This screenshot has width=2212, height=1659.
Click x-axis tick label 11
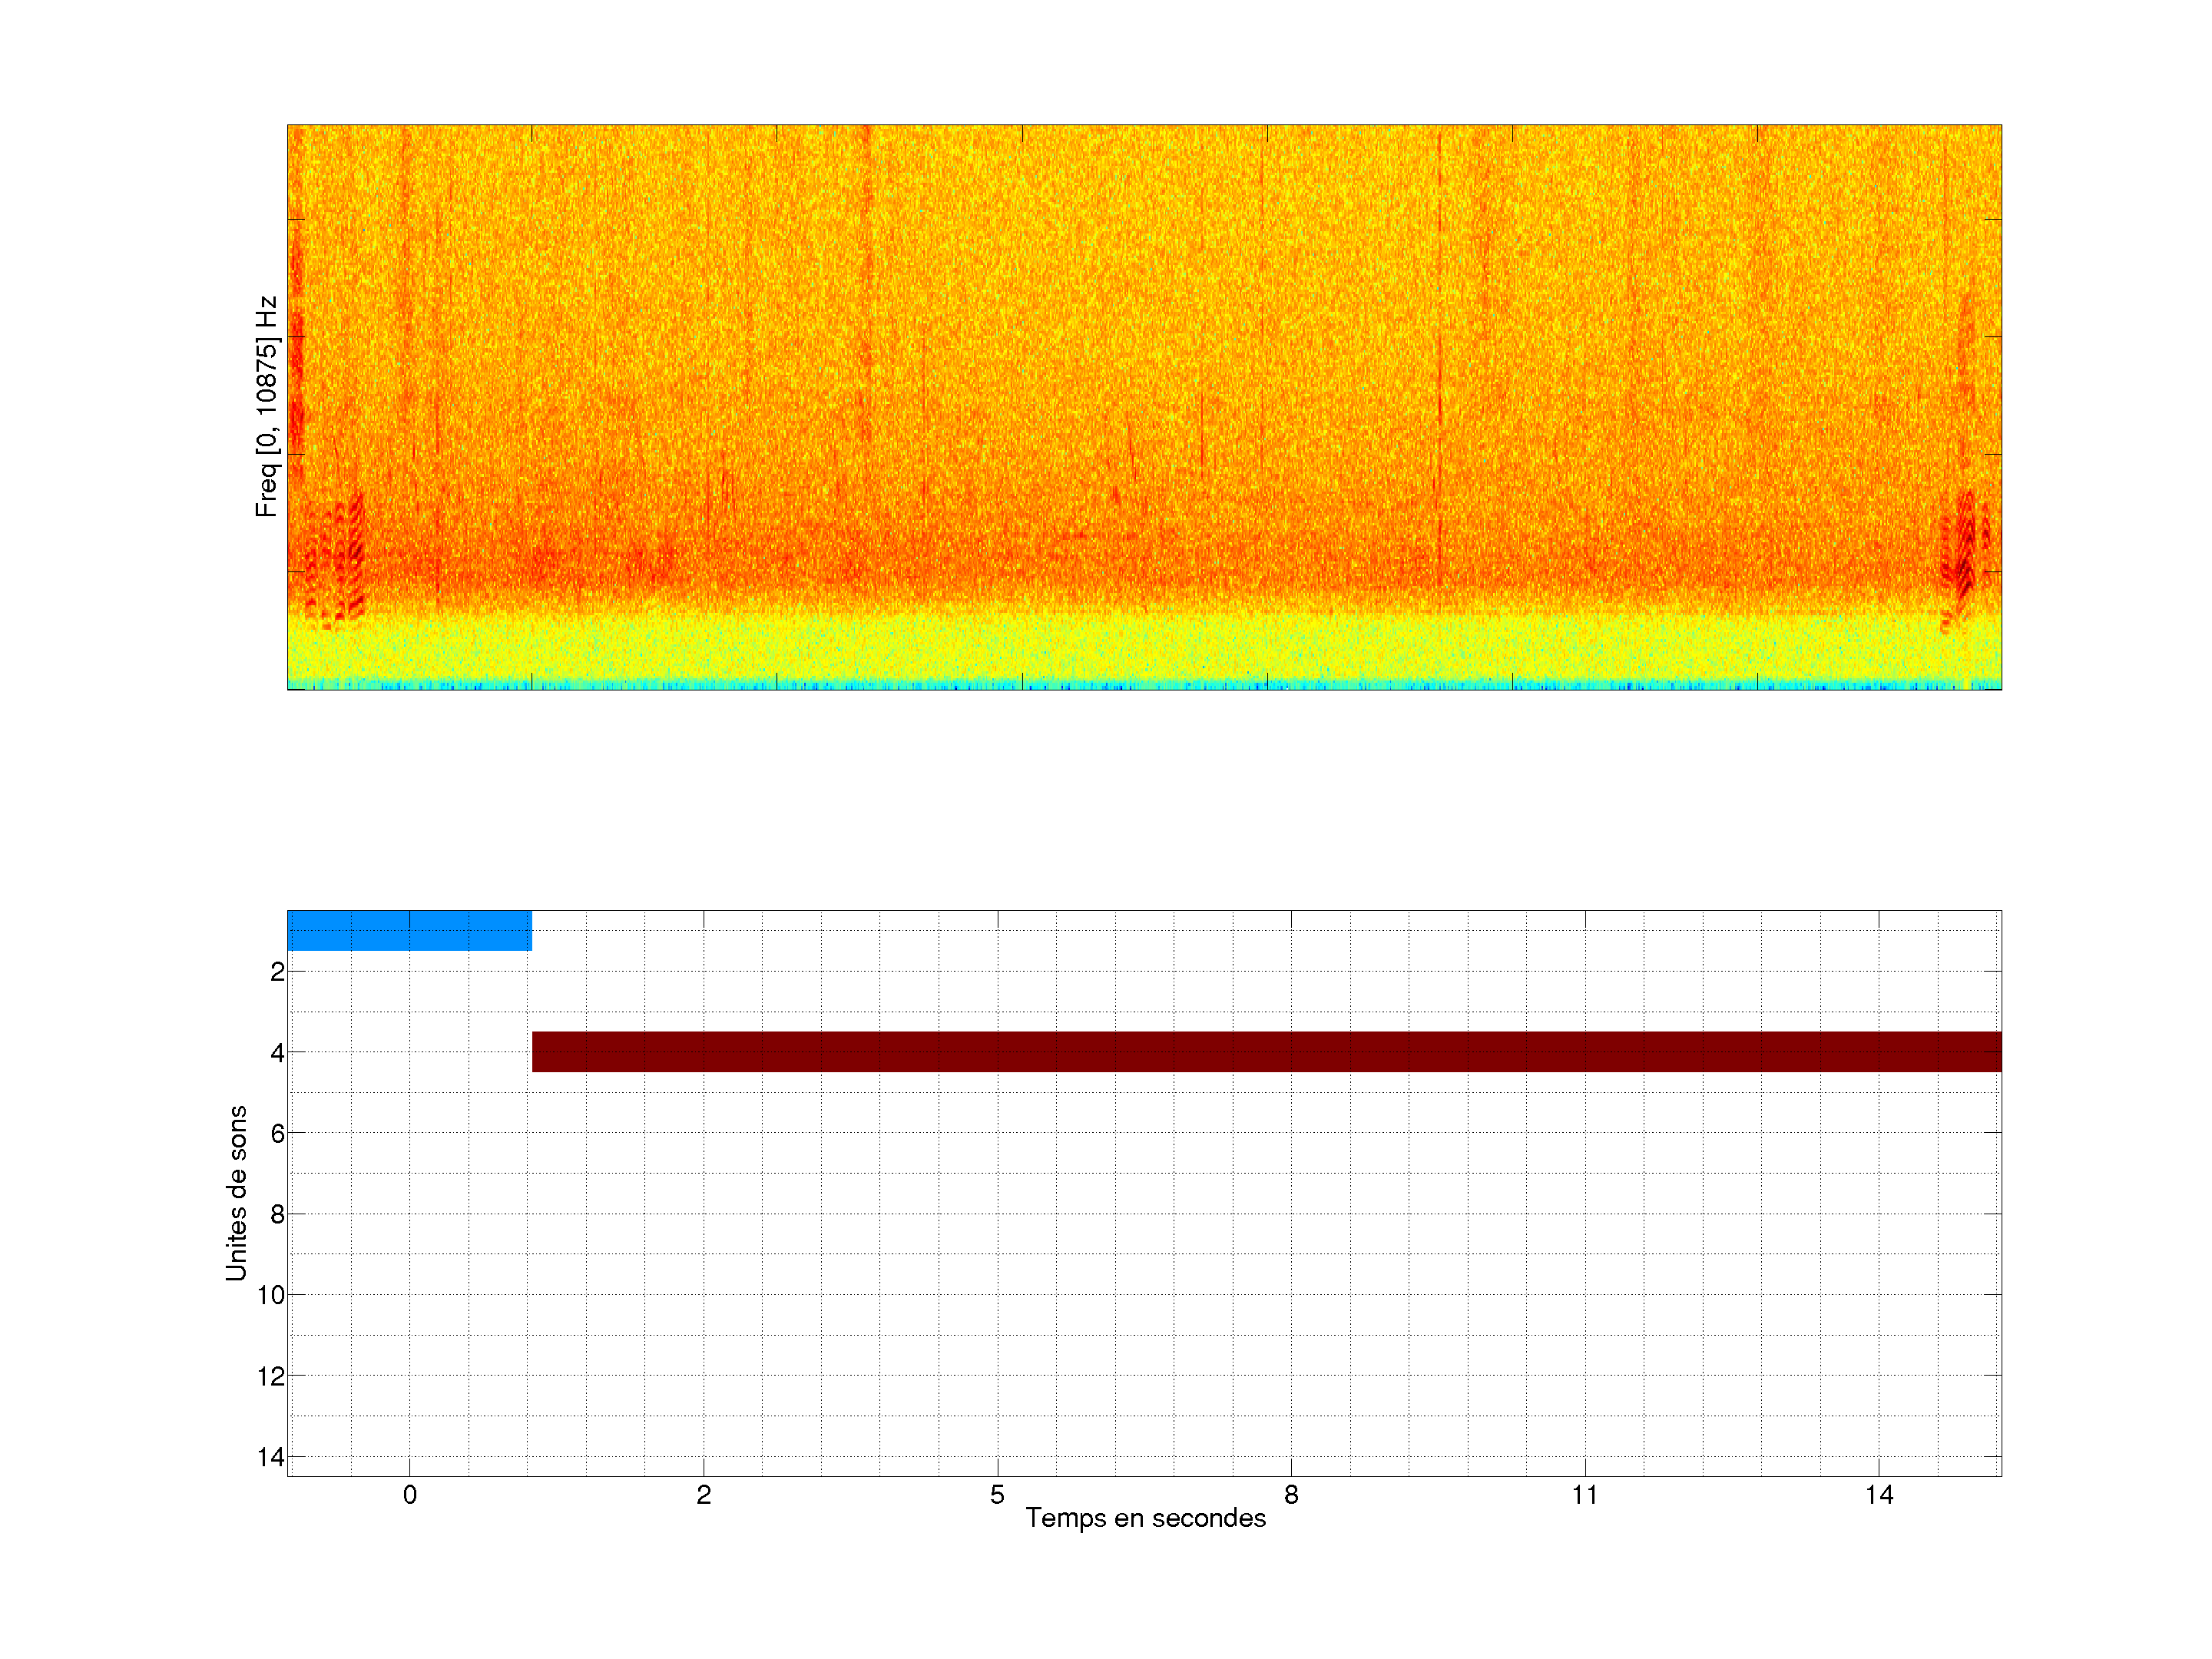(x=1584, y=1496)
